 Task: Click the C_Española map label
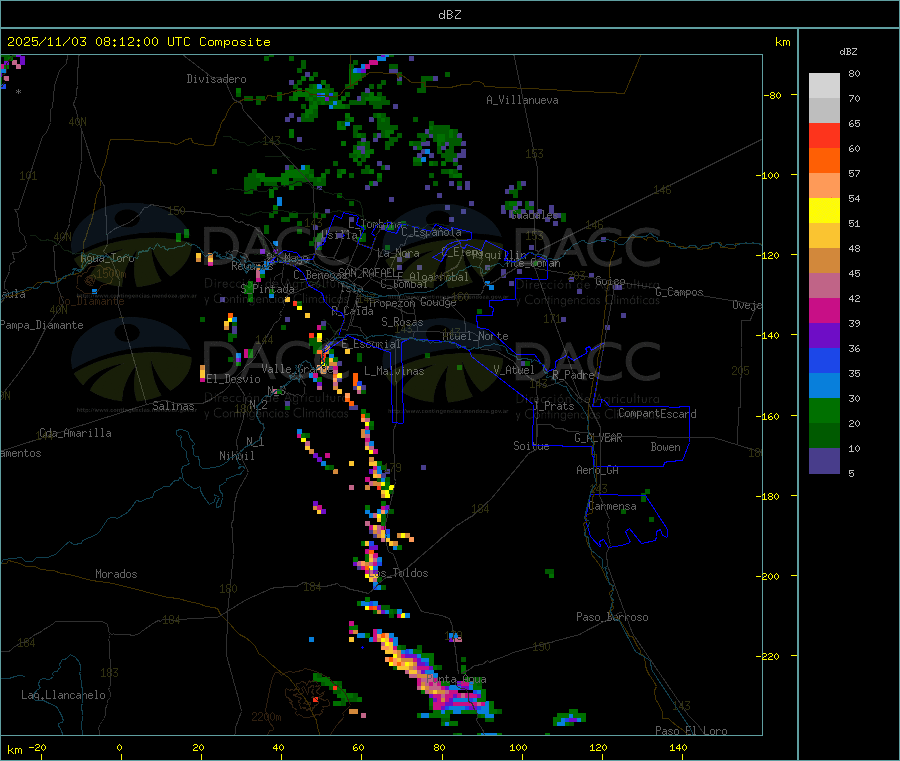coord(432,232)
